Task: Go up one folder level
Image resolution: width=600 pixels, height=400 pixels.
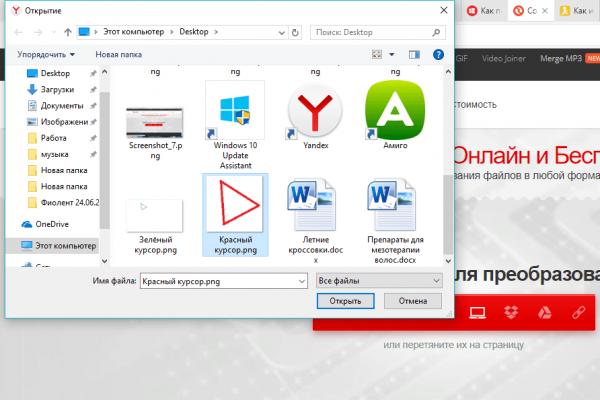Action: tap(68, 32)
